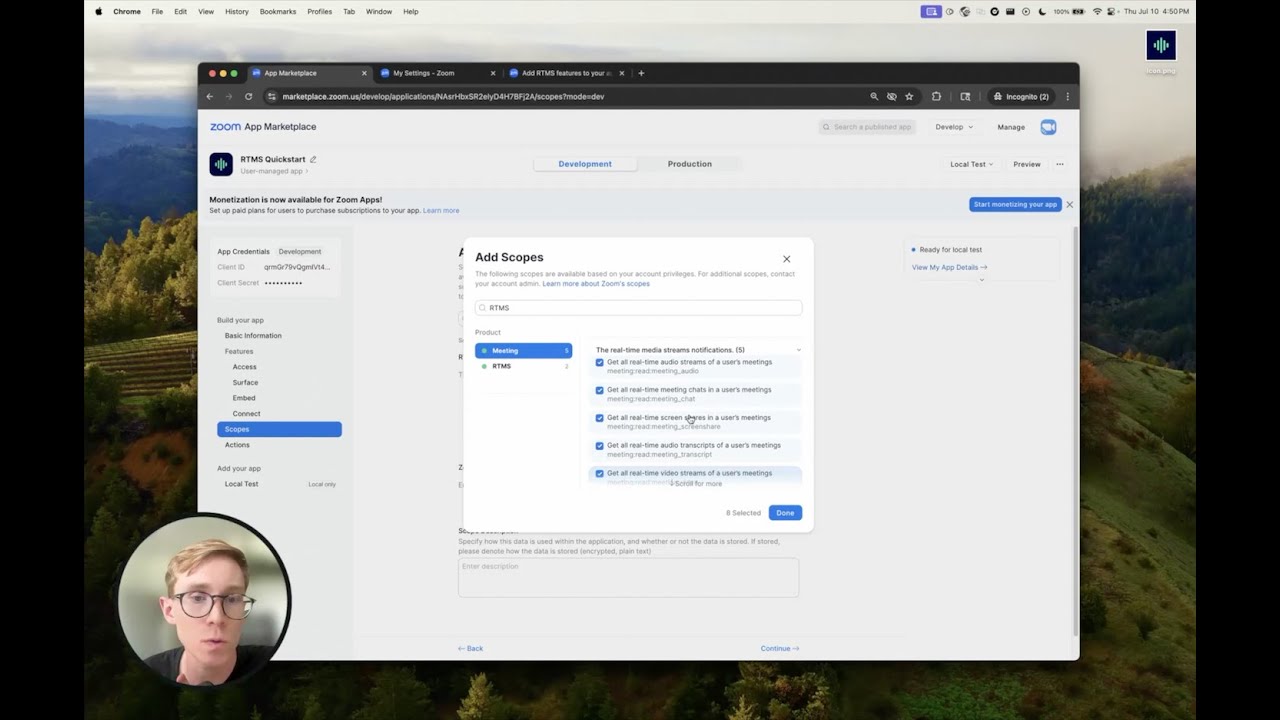
Task: Click the Wi-Fi icon in menu bar
Action: click(1097, 12)
